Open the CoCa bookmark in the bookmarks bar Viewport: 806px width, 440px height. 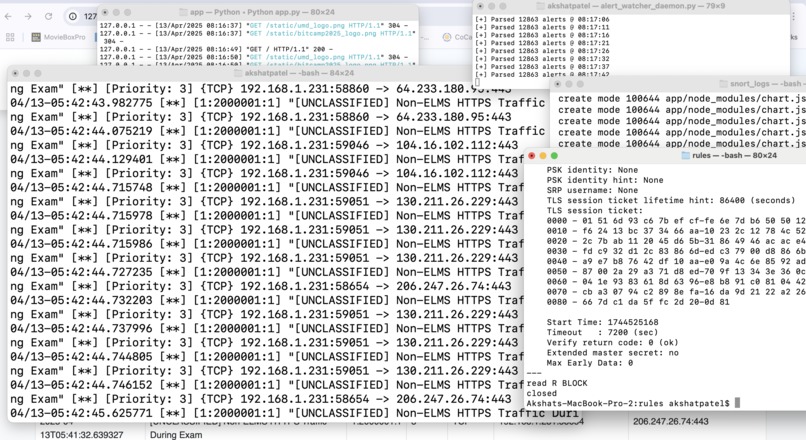point(457,37)
